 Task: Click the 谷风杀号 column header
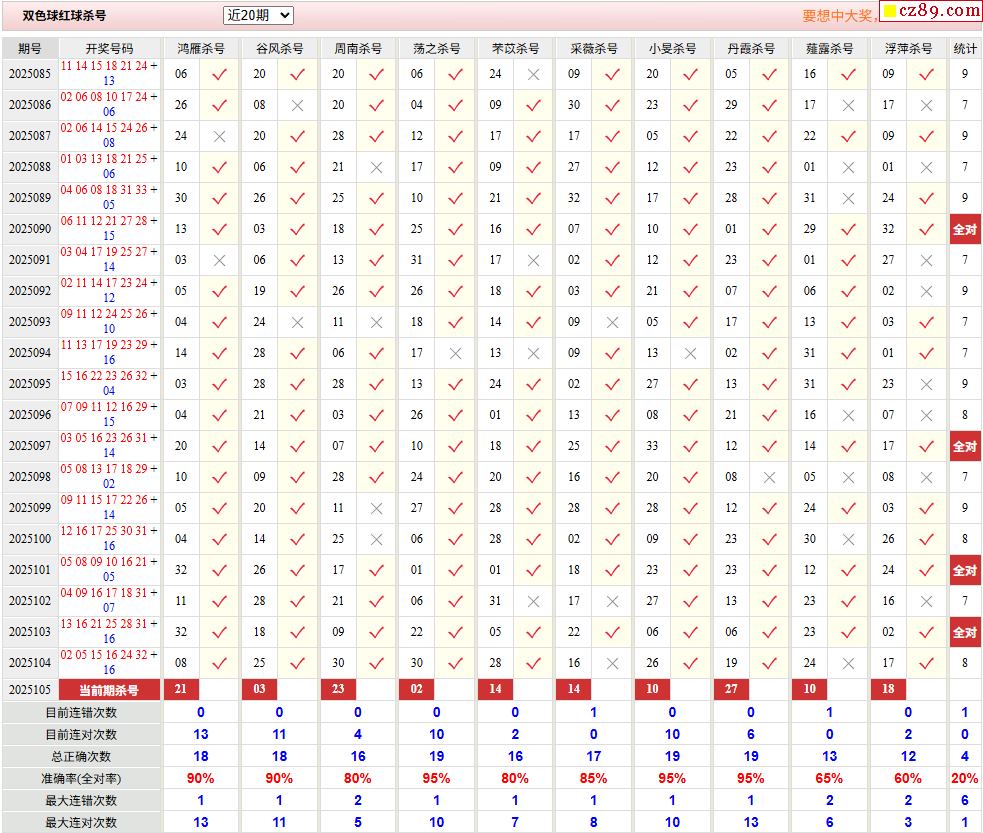[x=279, y=48]
